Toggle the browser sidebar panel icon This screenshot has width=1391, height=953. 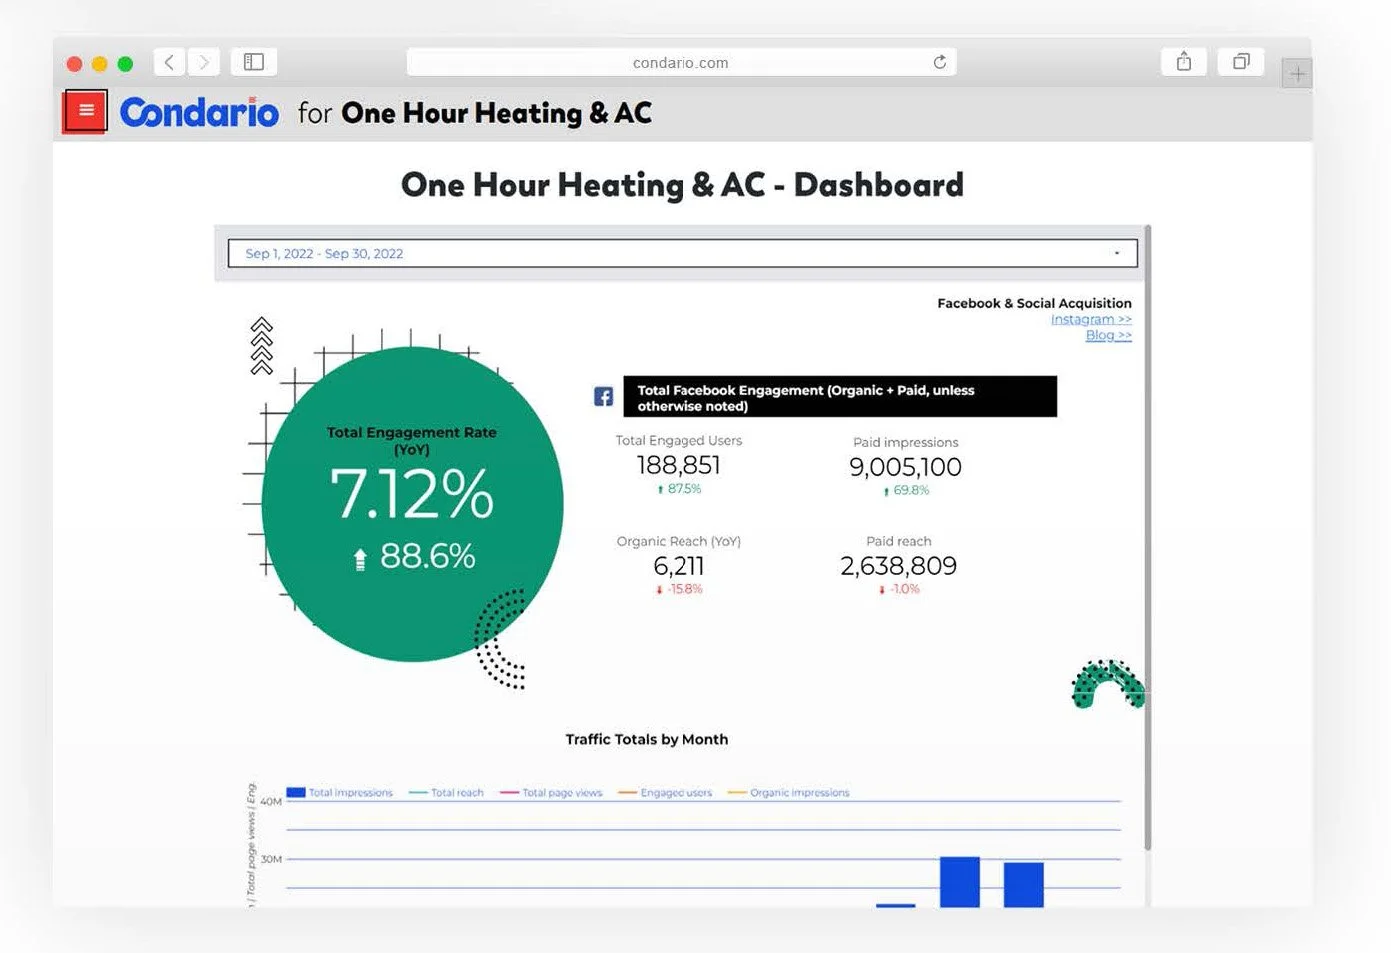pyautogui.click(x=254, y=62)
